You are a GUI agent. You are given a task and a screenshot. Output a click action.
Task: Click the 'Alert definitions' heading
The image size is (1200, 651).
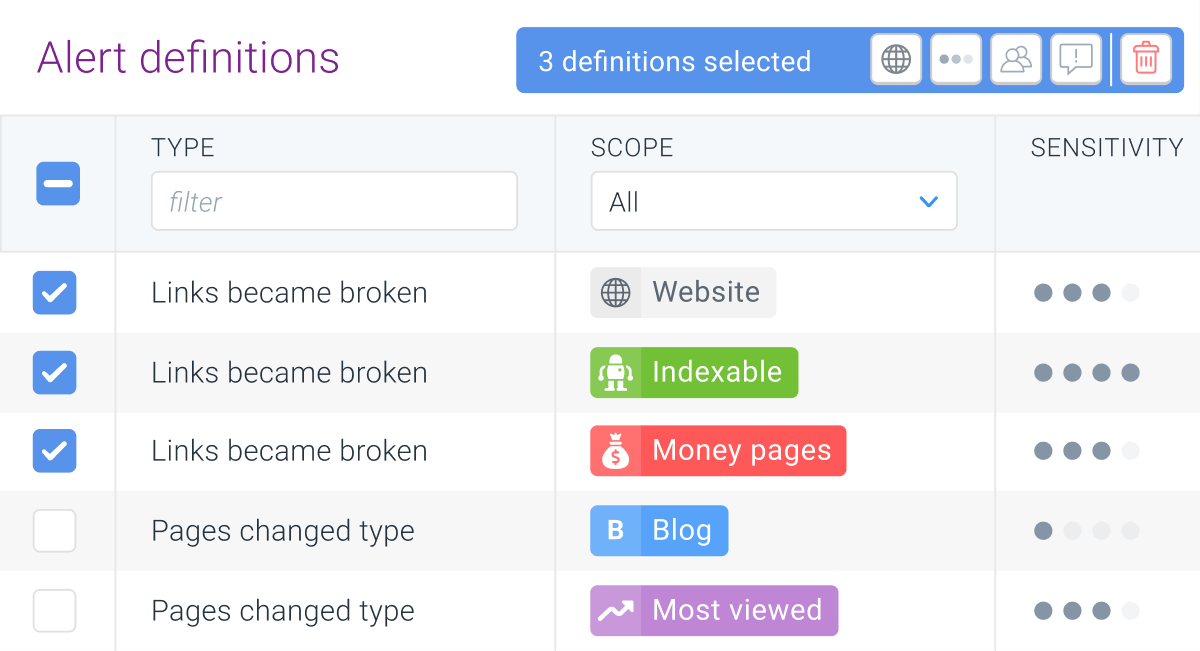click(x=188, y=58)
